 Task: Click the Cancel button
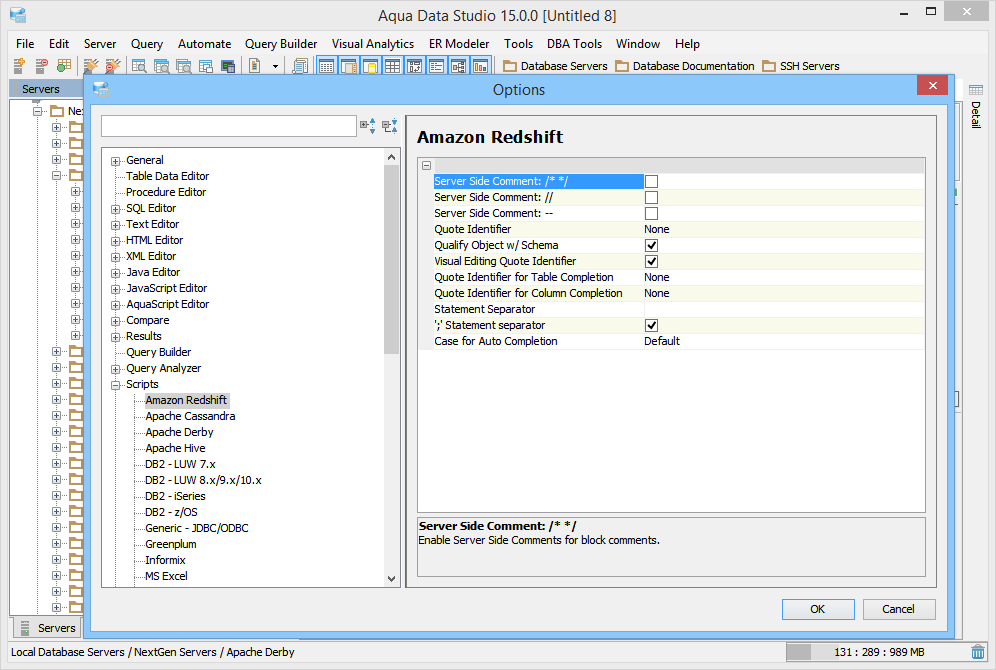(898, 609)
